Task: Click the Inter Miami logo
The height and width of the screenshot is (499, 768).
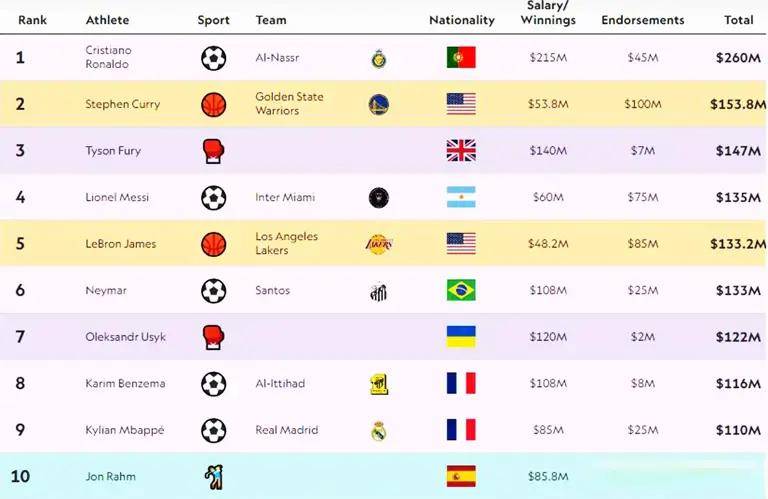Action: click(x=379, y=197)
